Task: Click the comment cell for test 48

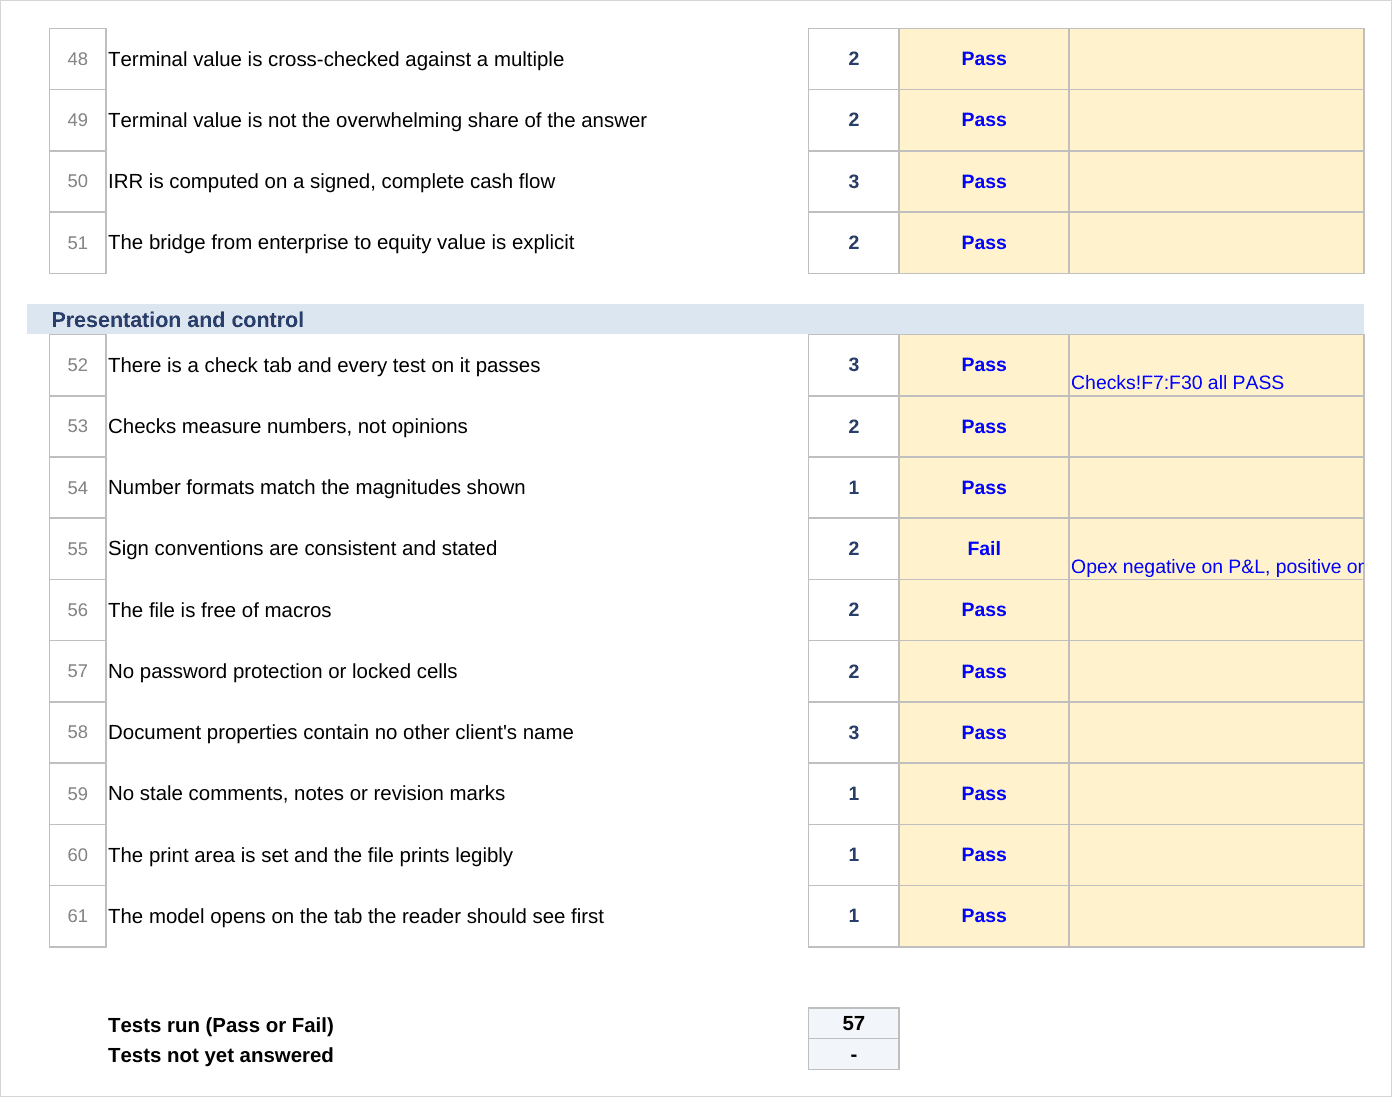Action: pos(1217,59)
